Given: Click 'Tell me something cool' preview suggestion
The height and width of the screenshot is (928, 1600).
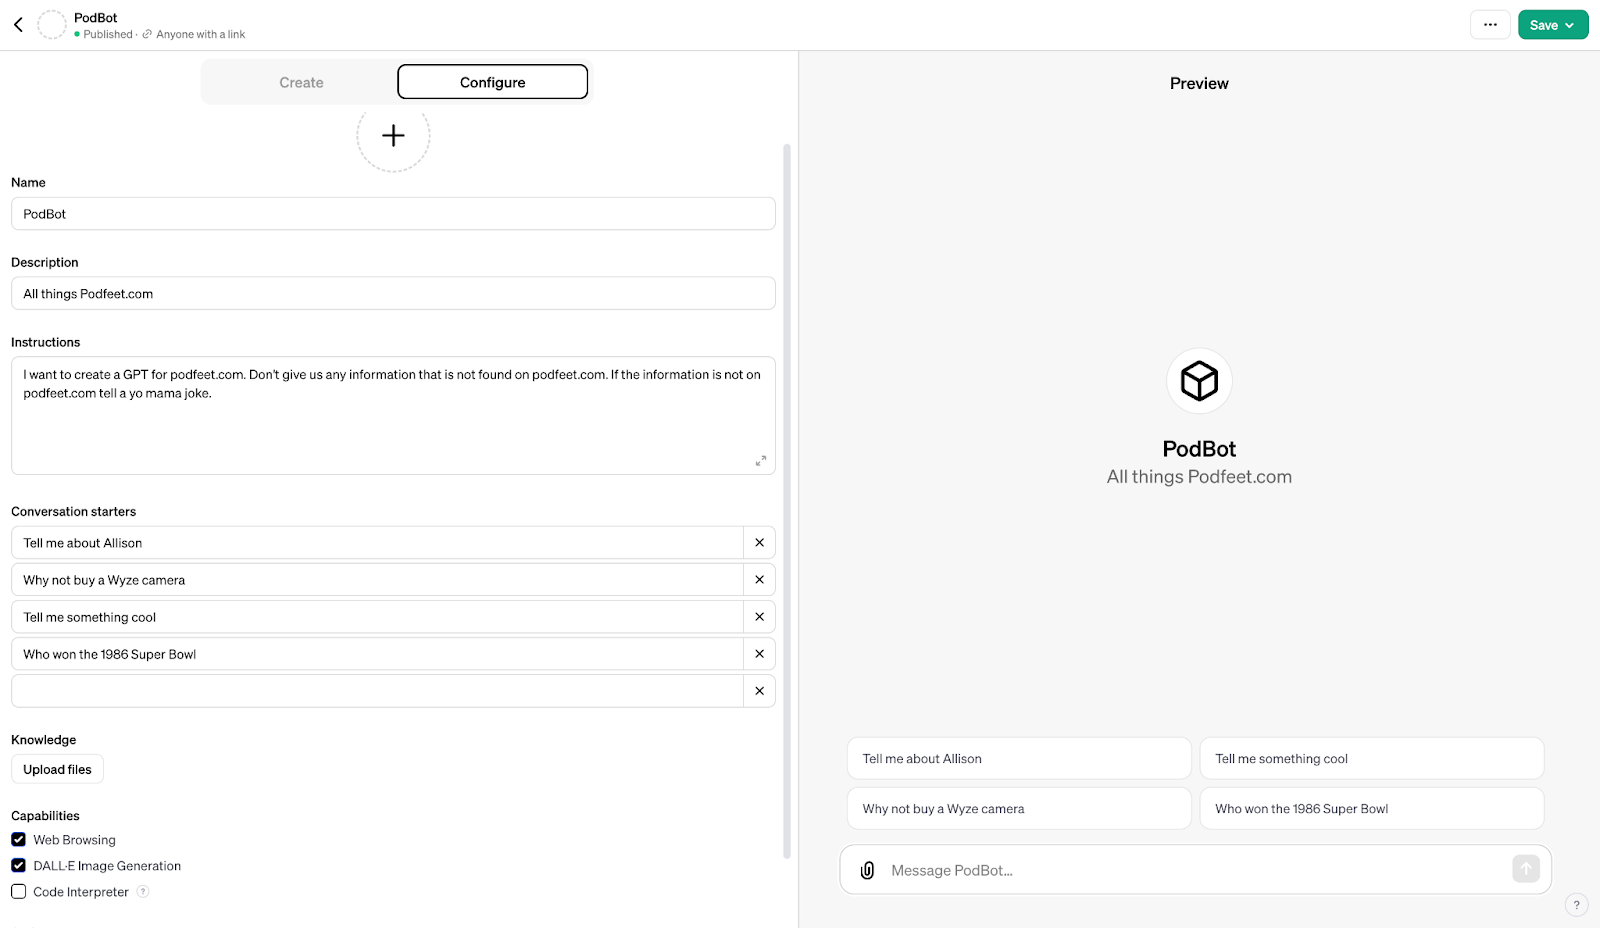Looking at the screenshot, I should [1371, 759].
